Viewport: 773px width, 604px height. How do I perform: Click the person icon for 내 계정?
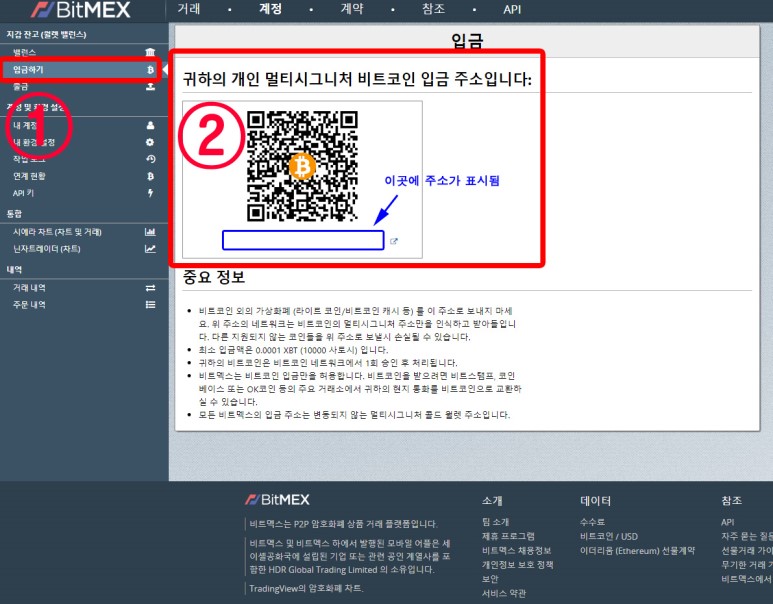(x=150, y=126)
